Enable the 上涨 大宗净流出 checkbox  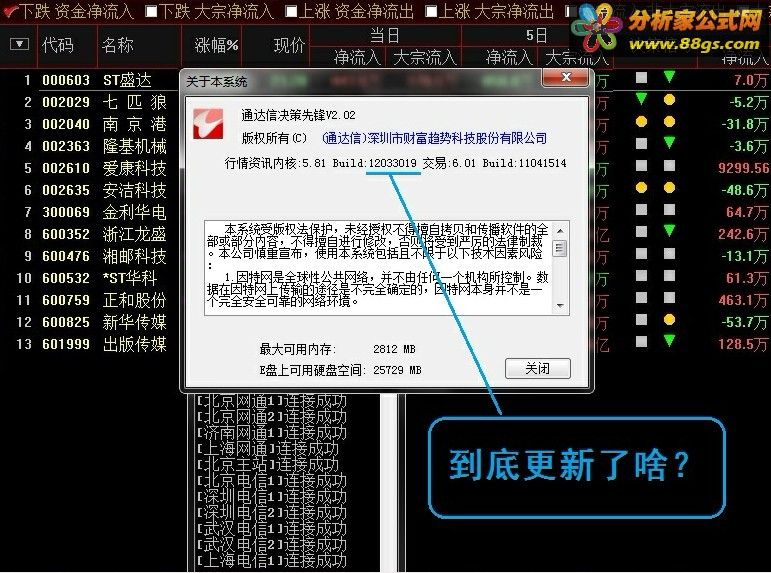pos(431,11)
